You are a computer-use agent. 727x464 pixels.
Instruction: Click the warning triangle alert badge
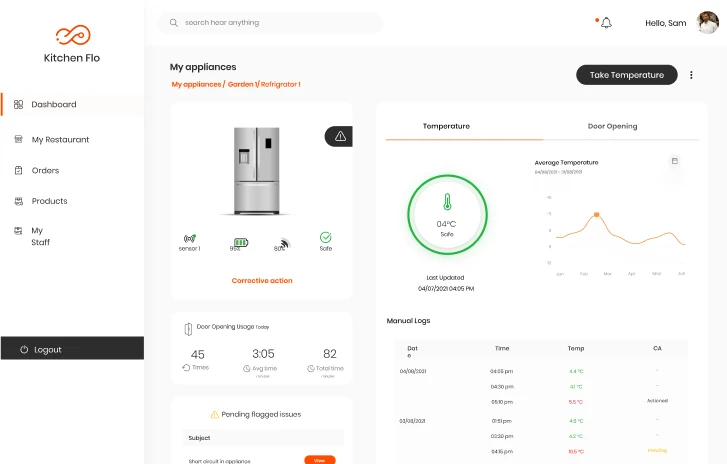pyautogui.click(x=340, y=136)
